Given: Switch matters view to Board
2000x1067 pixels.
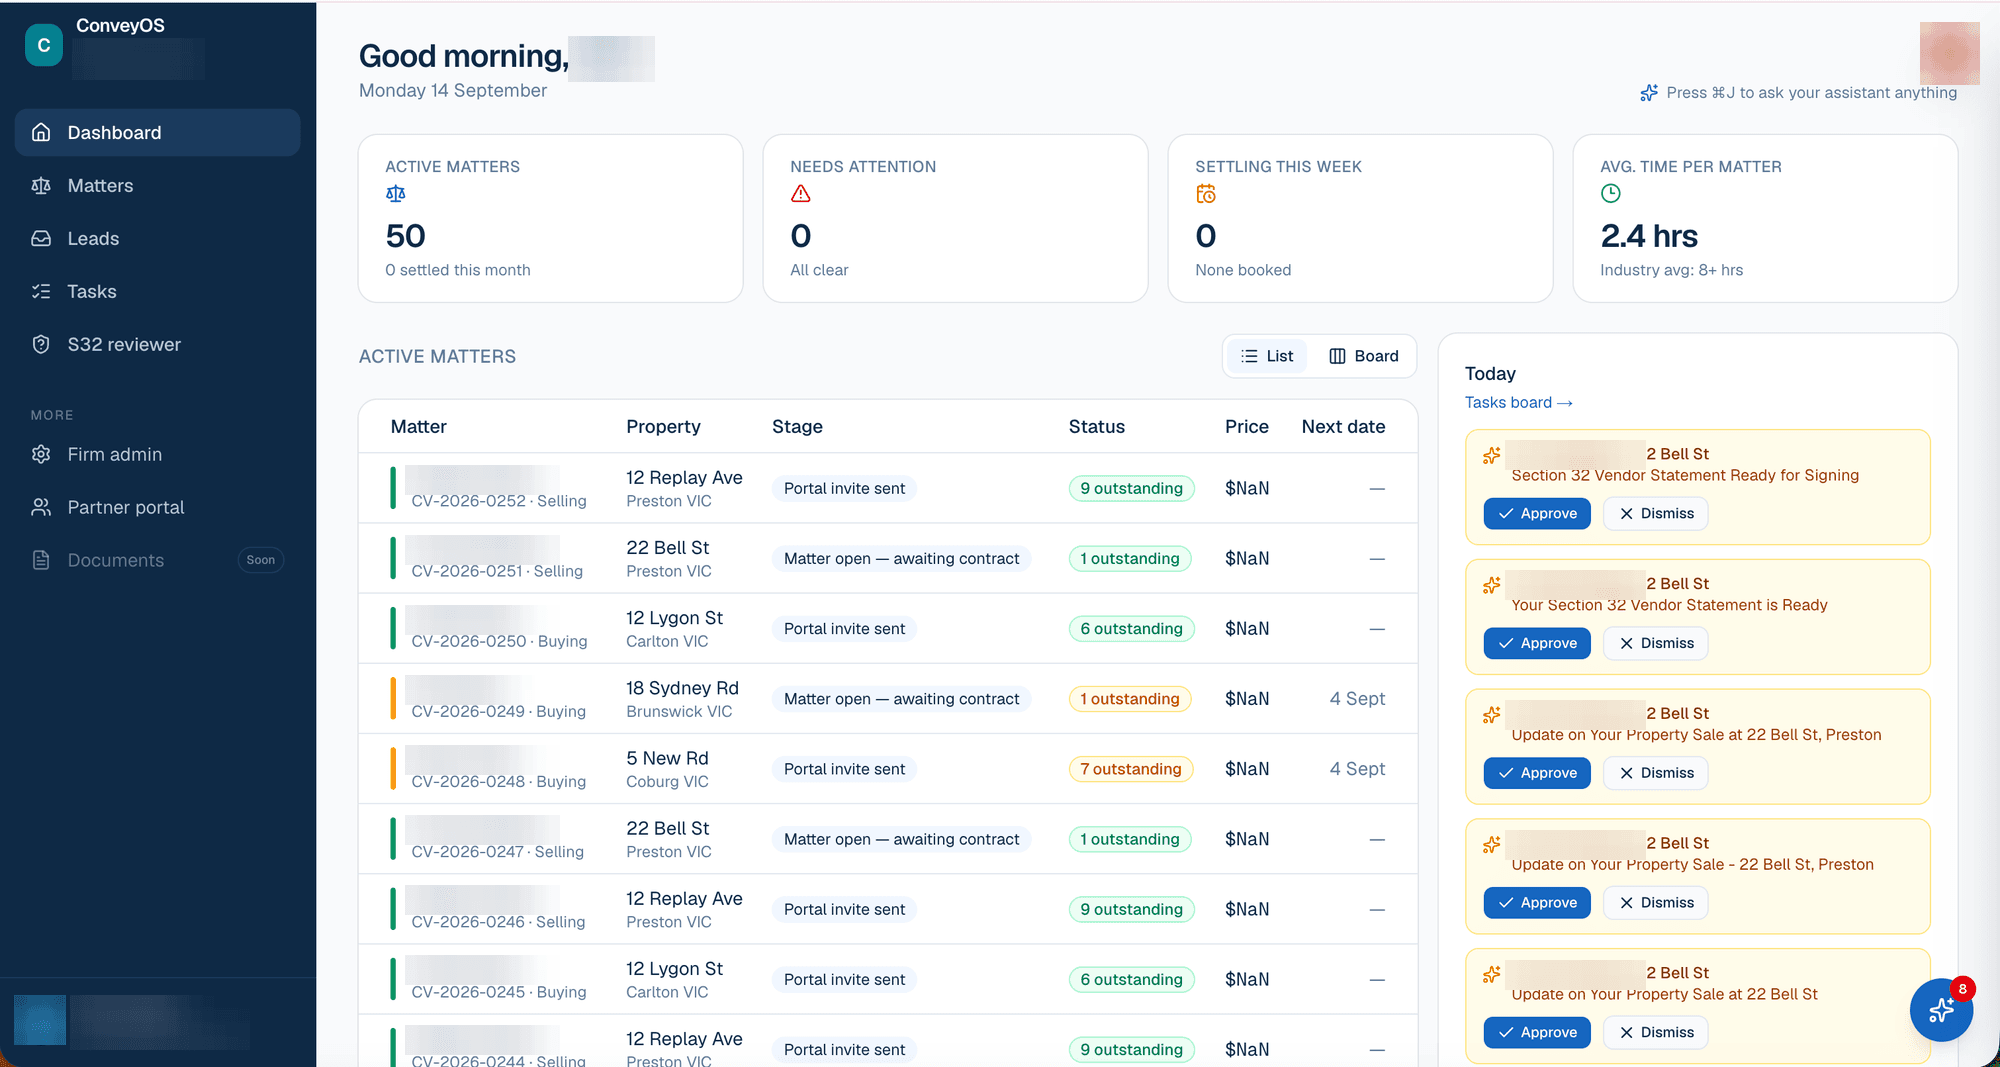Looking at the screenshot, I should click(x=1364, y=356).
